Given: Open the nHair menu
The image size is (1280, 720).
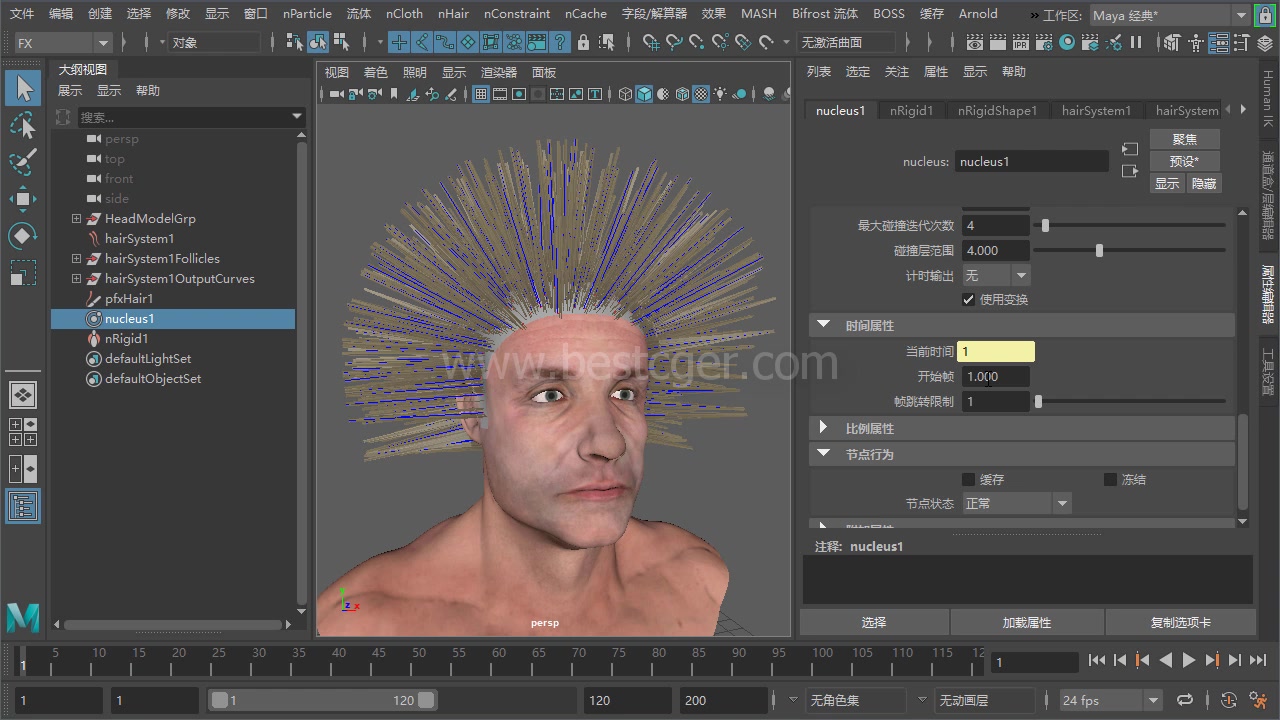Looking at the screenshot, I should click(x=453, y=14).
